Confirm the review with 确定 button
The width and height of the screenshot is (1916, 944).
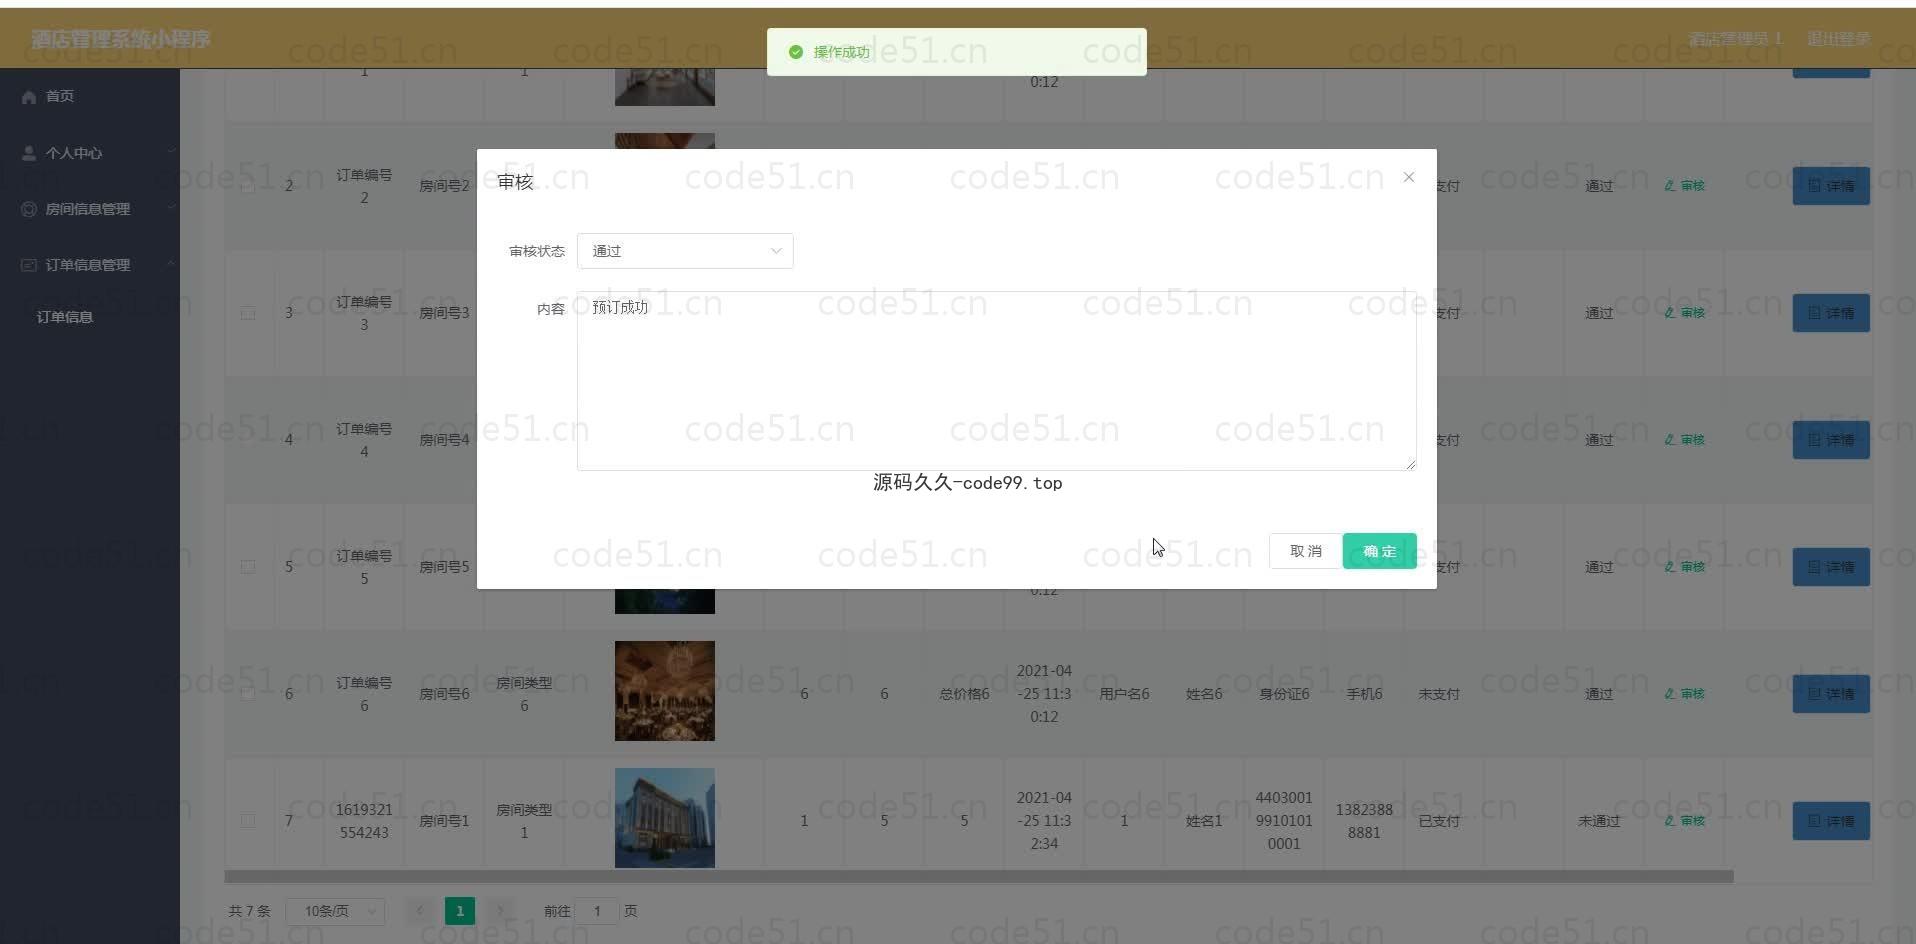coord(1379,551)
